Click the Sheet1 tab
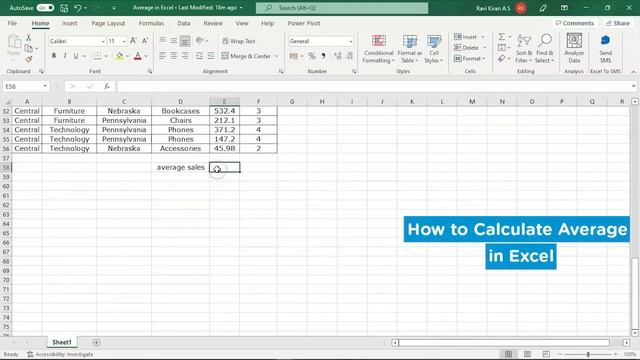Screen dimensions: 640x360 62,342
